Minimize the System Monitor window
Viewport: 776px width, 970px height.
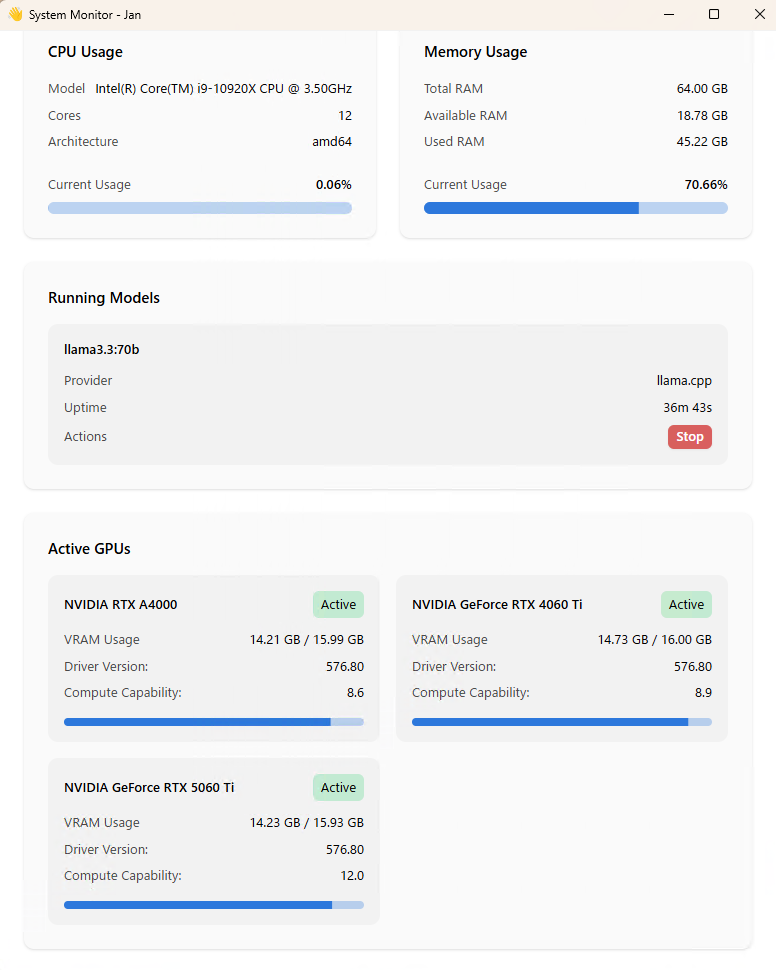click(x=669, y=14)
